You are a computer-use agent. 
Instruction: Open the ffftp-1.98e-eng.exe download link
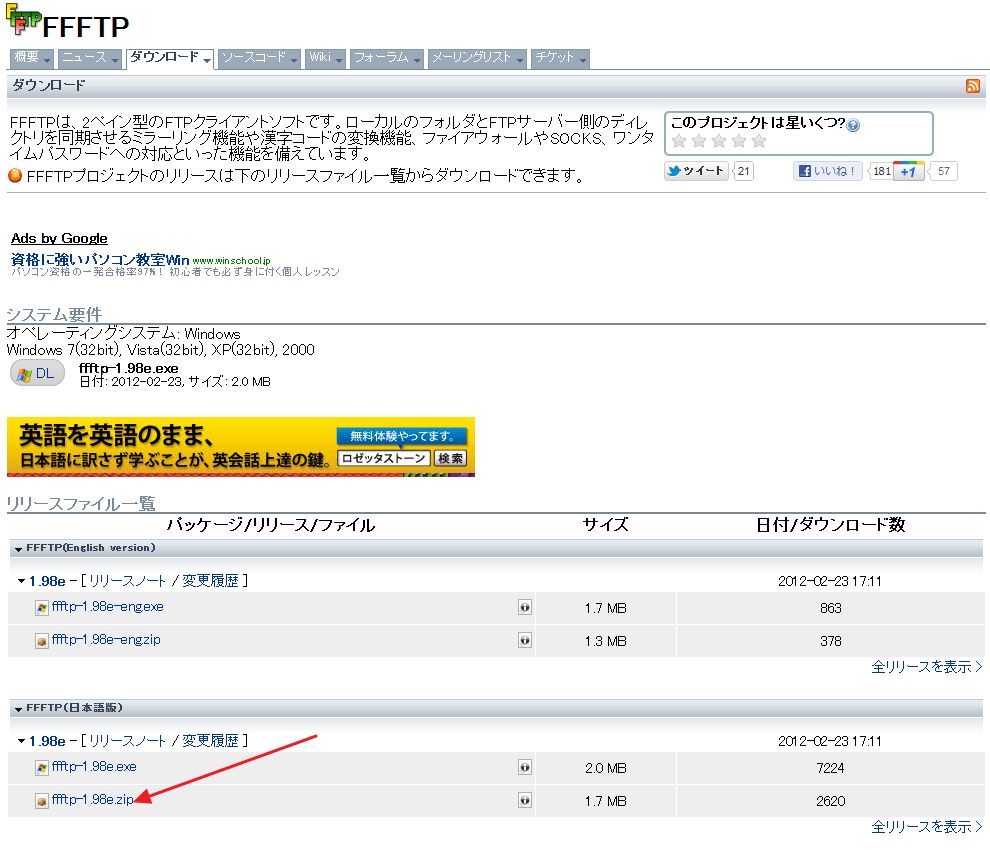click(107, 607)
